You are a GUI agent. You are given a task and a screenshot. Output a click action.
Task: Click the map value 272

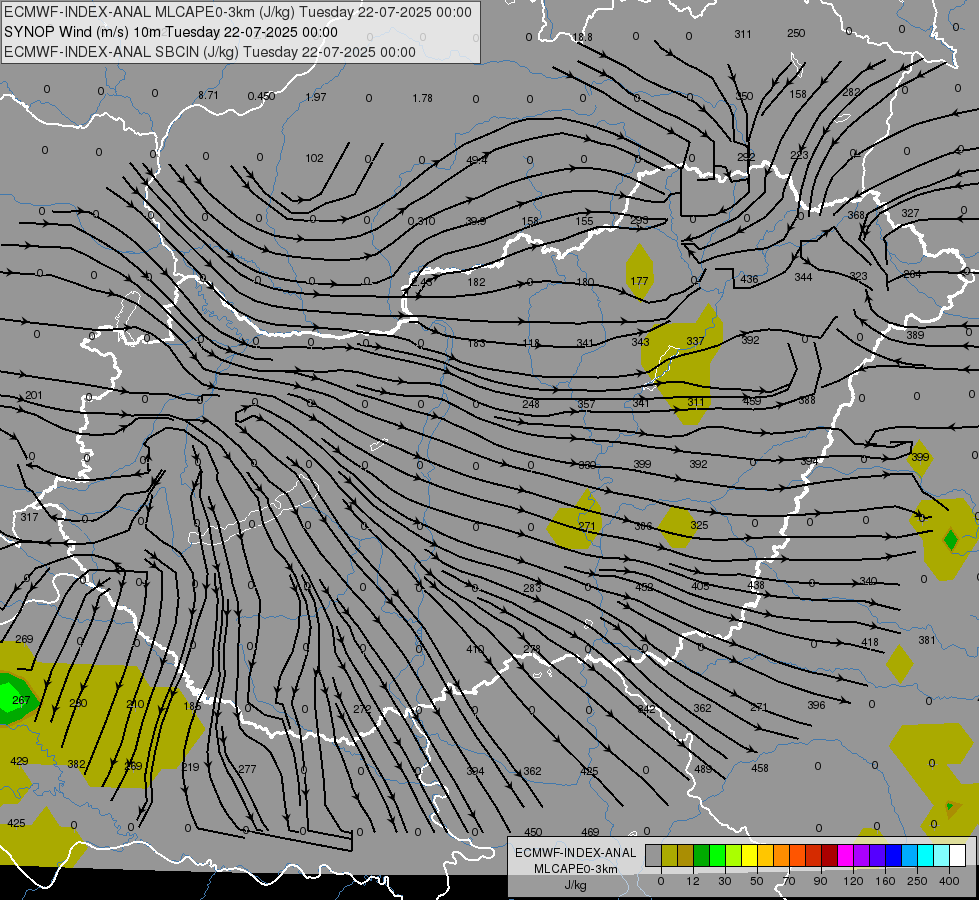362,709
